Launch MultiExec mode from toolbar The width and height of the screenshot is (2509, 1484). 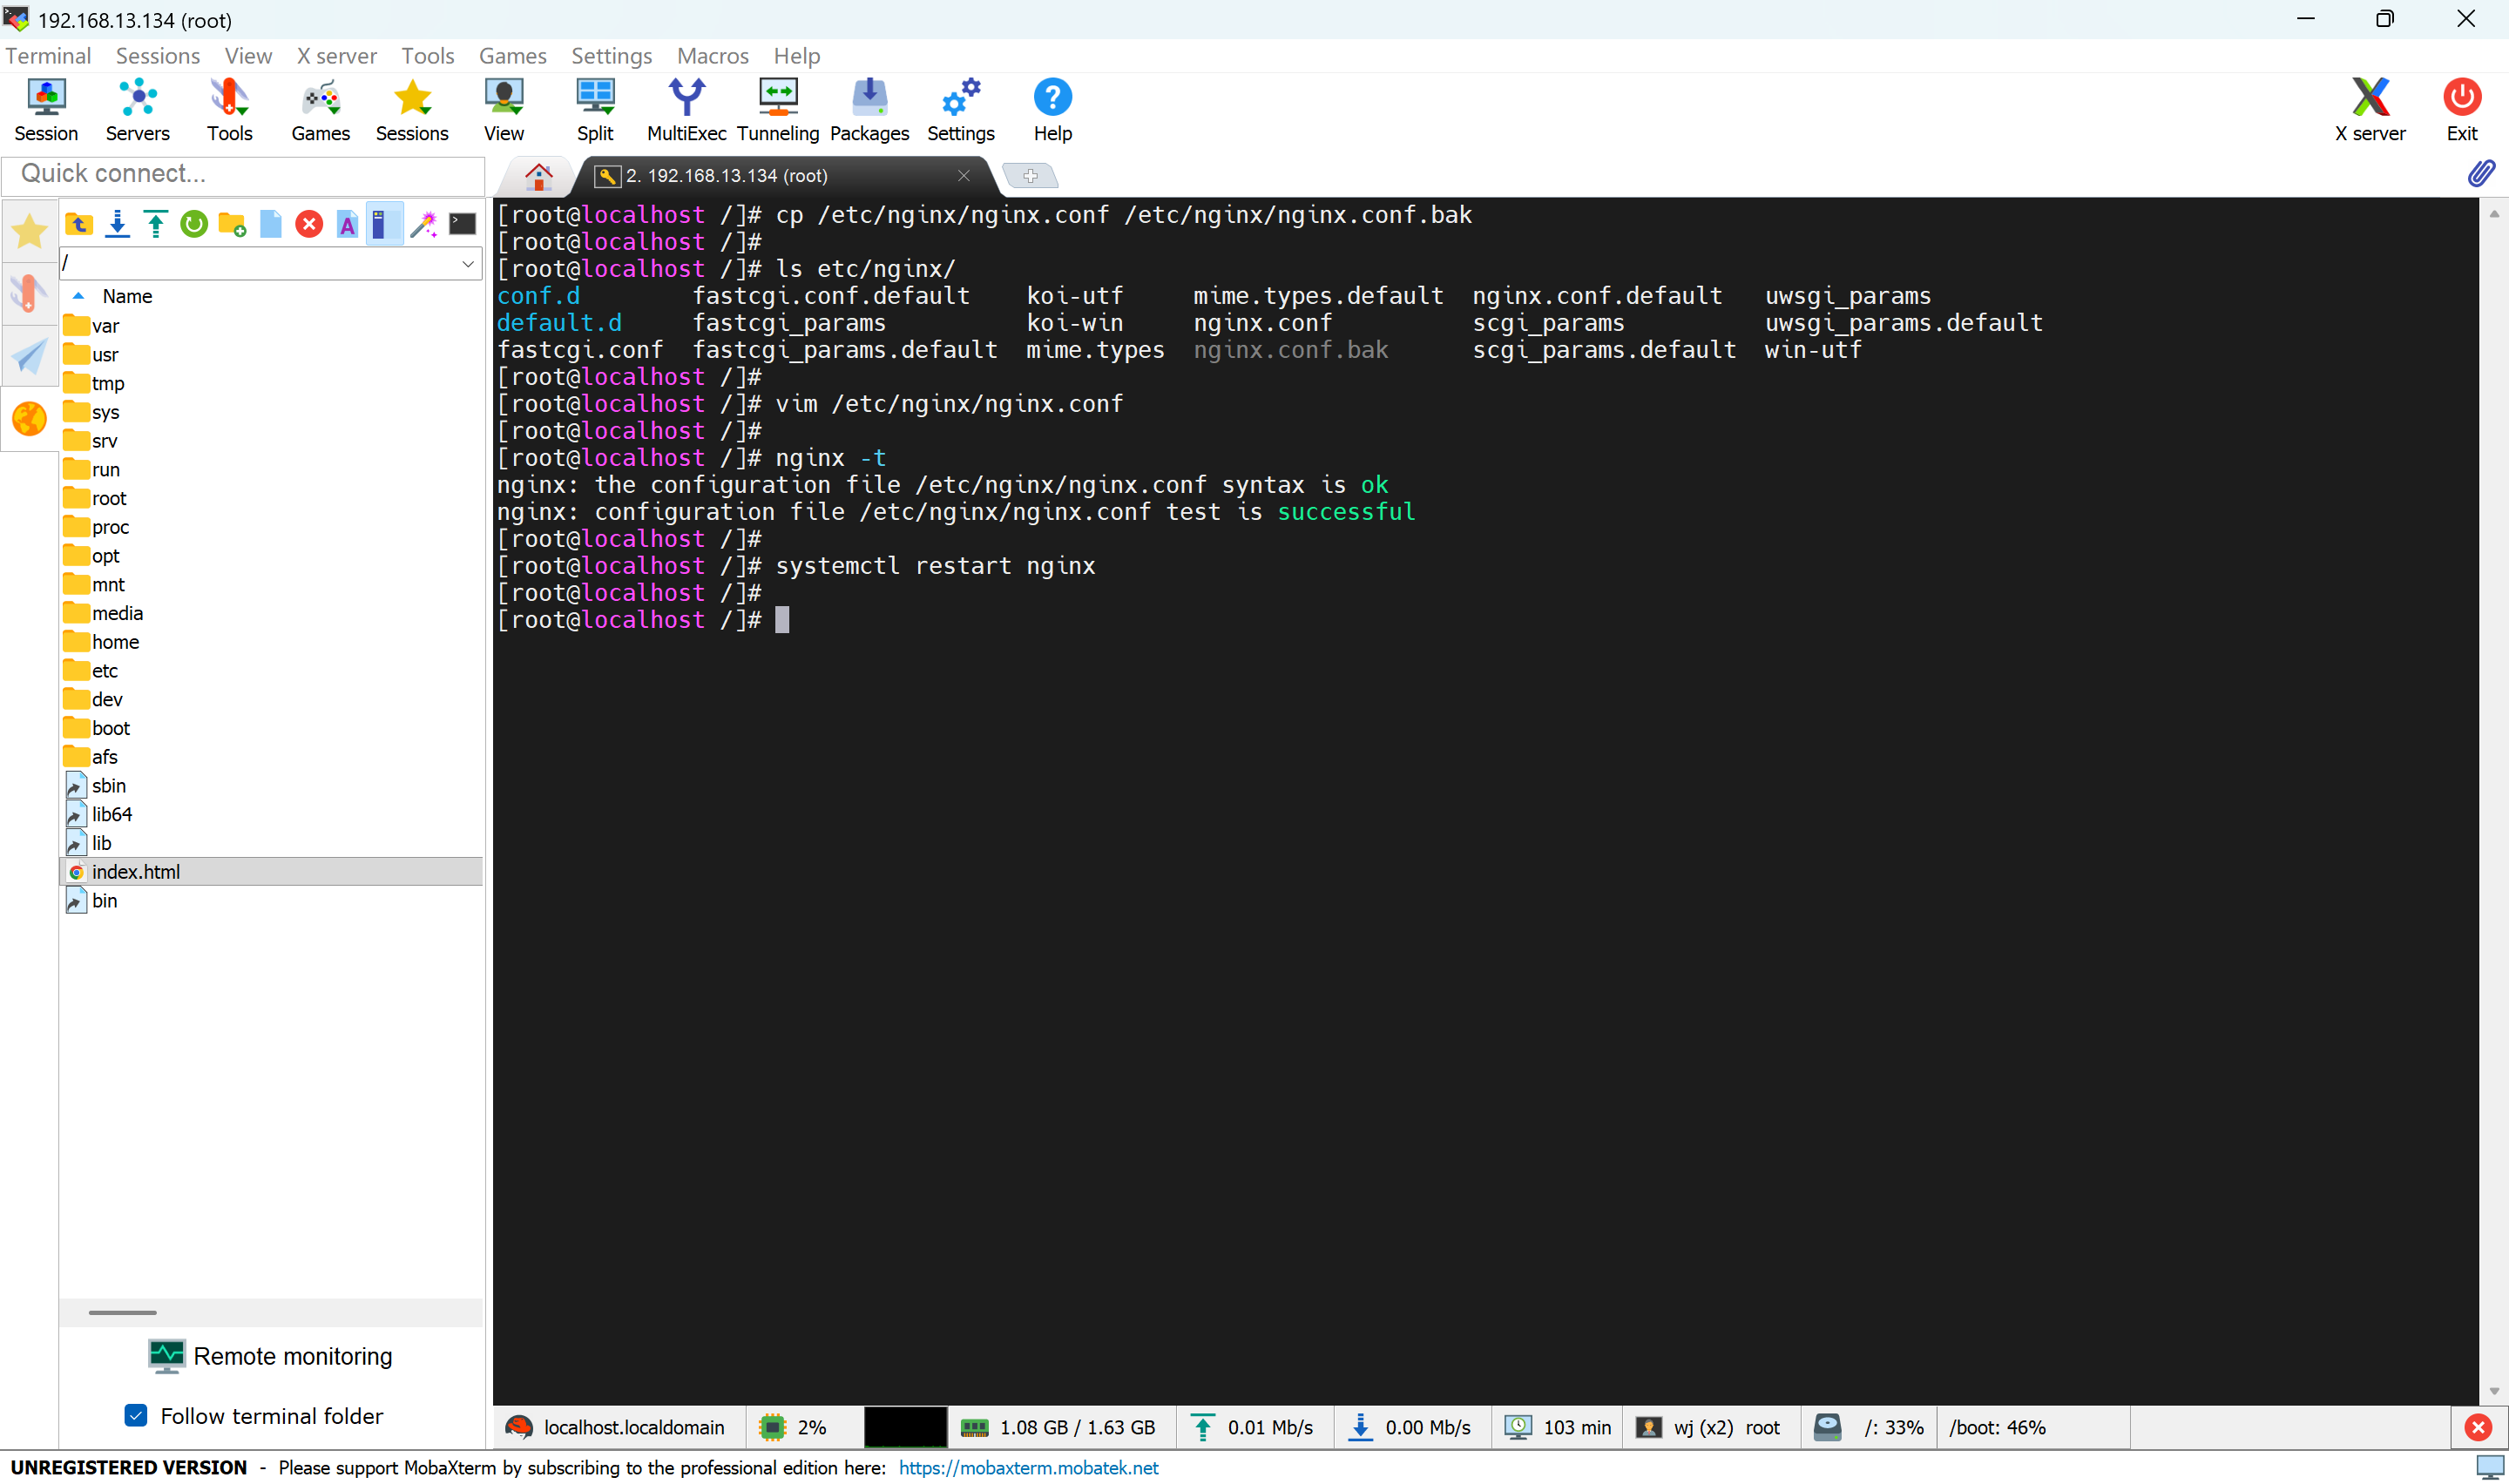(686, 110)
